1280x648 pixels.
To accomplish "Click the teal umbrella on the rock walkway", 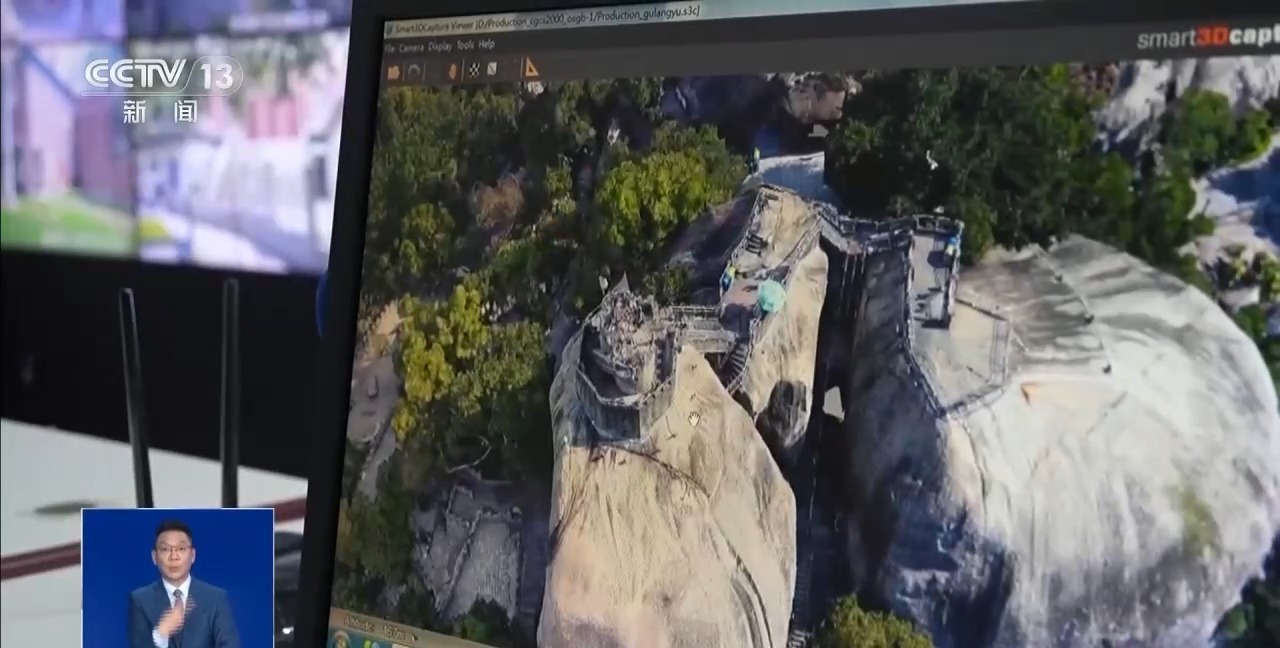I will pos(770,296).
